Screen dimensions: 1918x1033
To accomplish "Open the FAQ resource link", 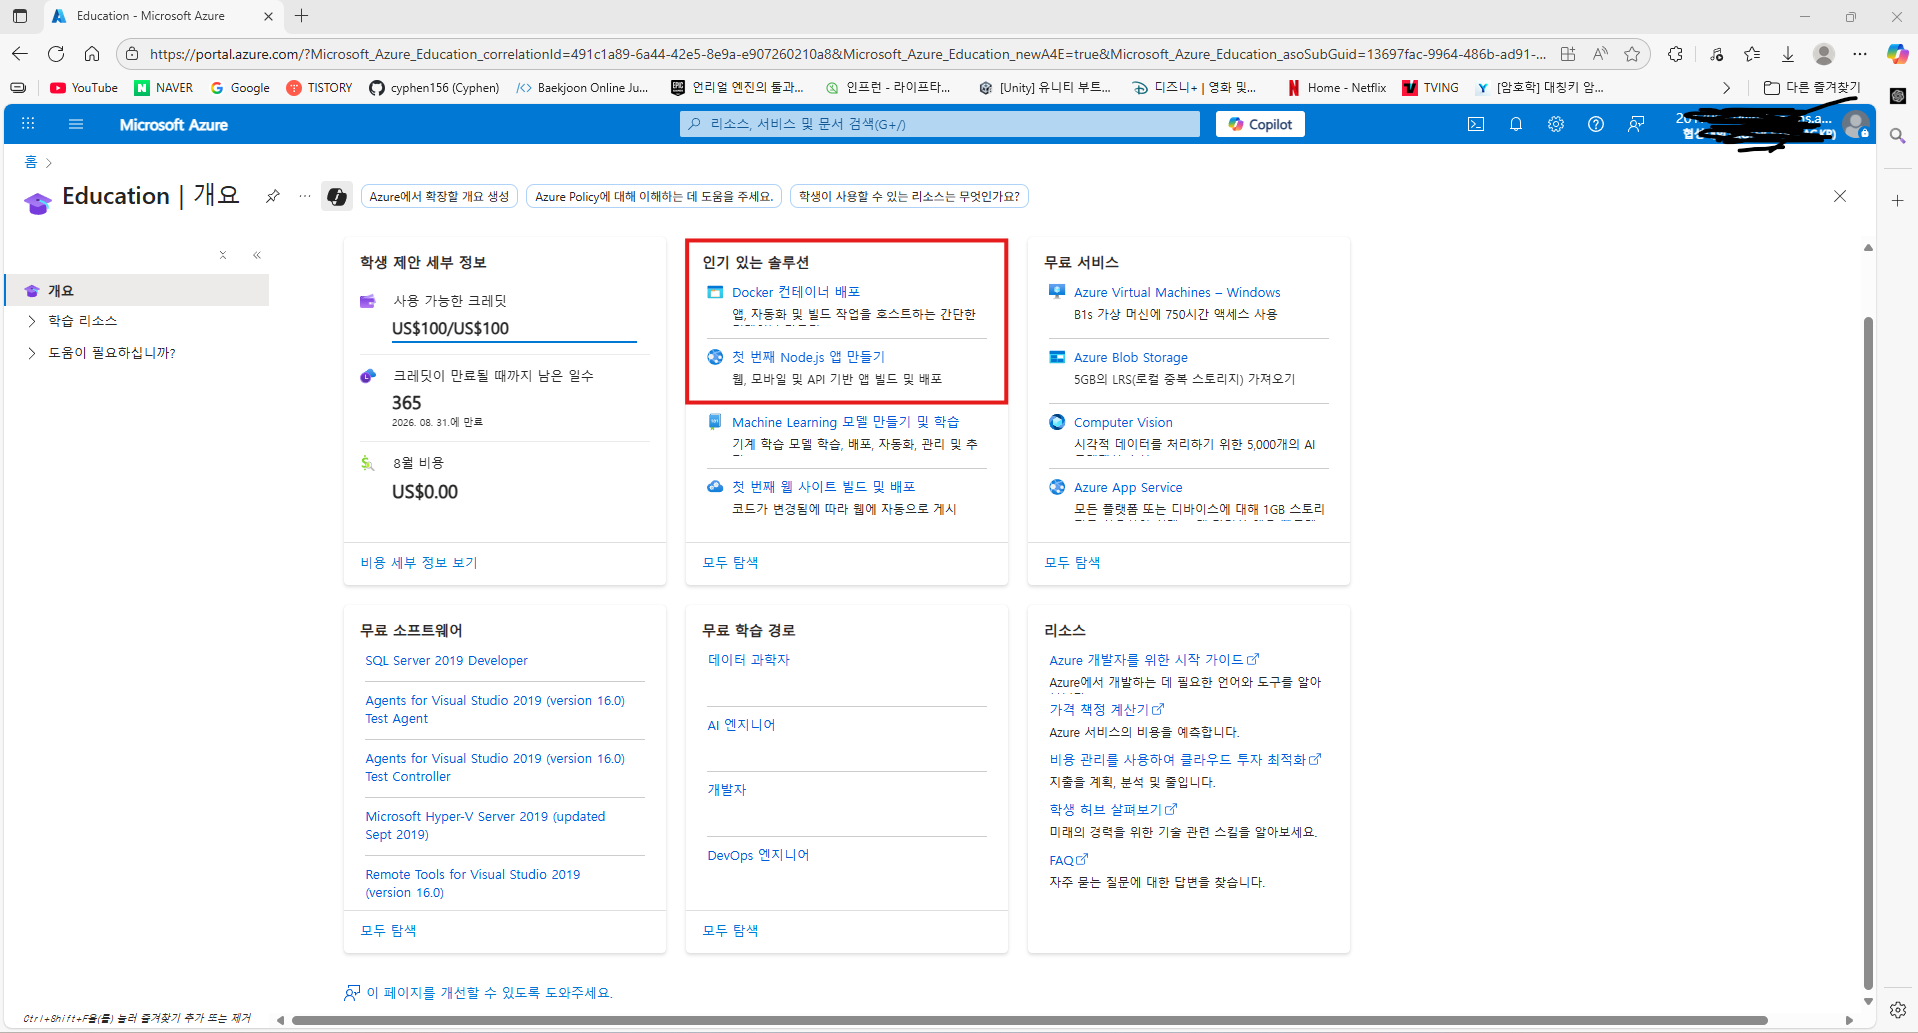I will click(1068, 860).
